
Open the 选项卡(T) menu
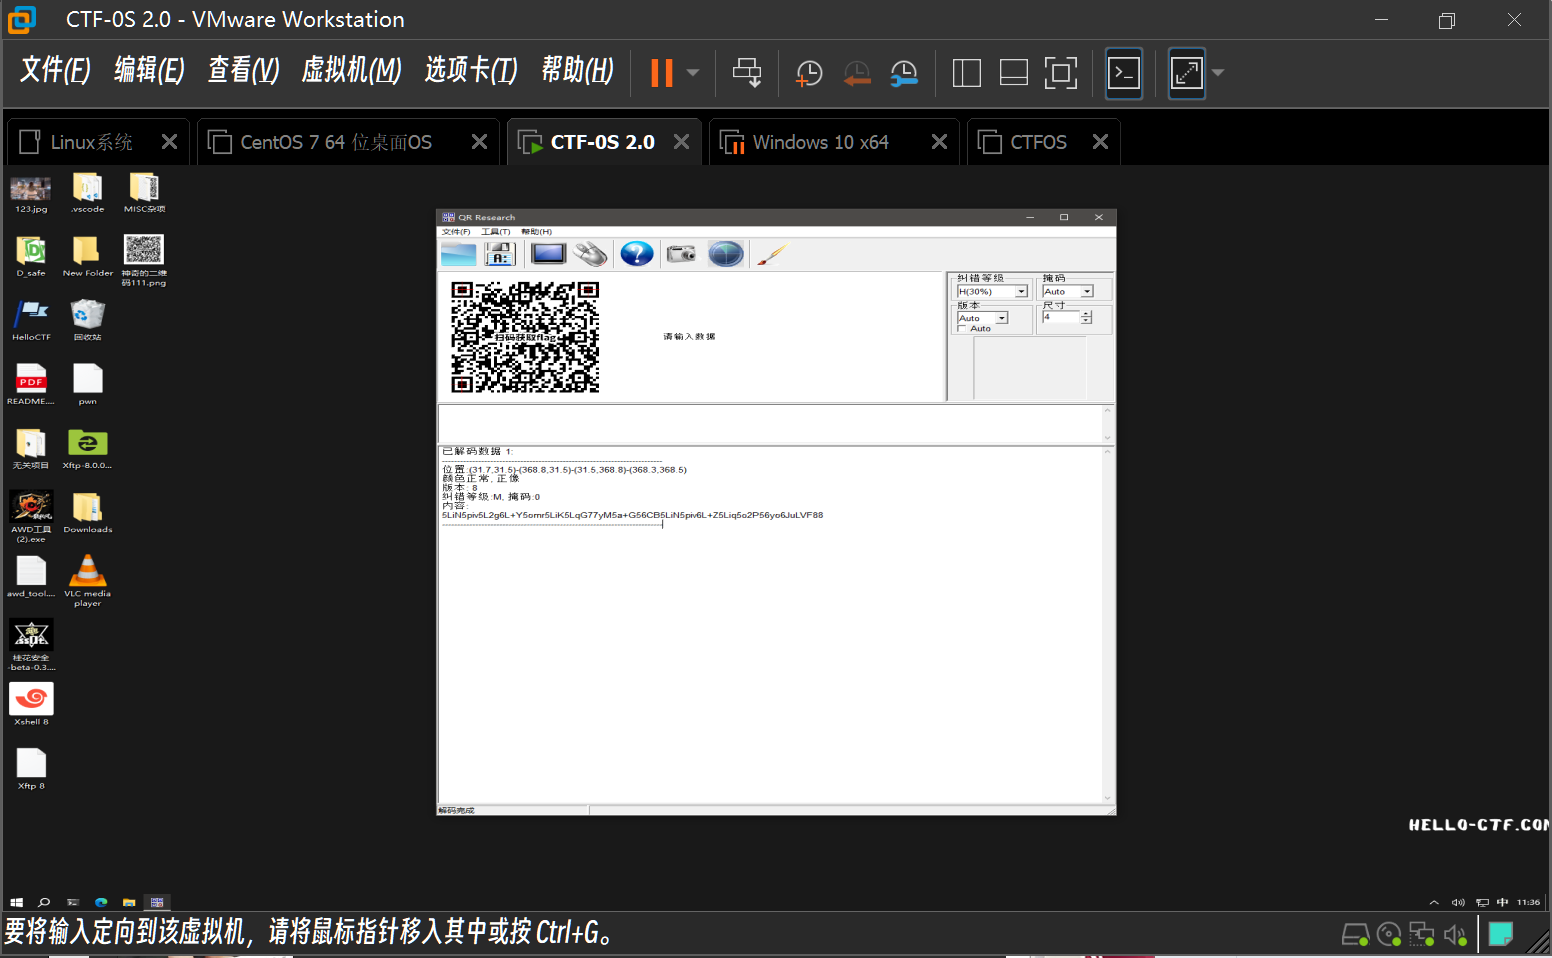click(471, 70)
